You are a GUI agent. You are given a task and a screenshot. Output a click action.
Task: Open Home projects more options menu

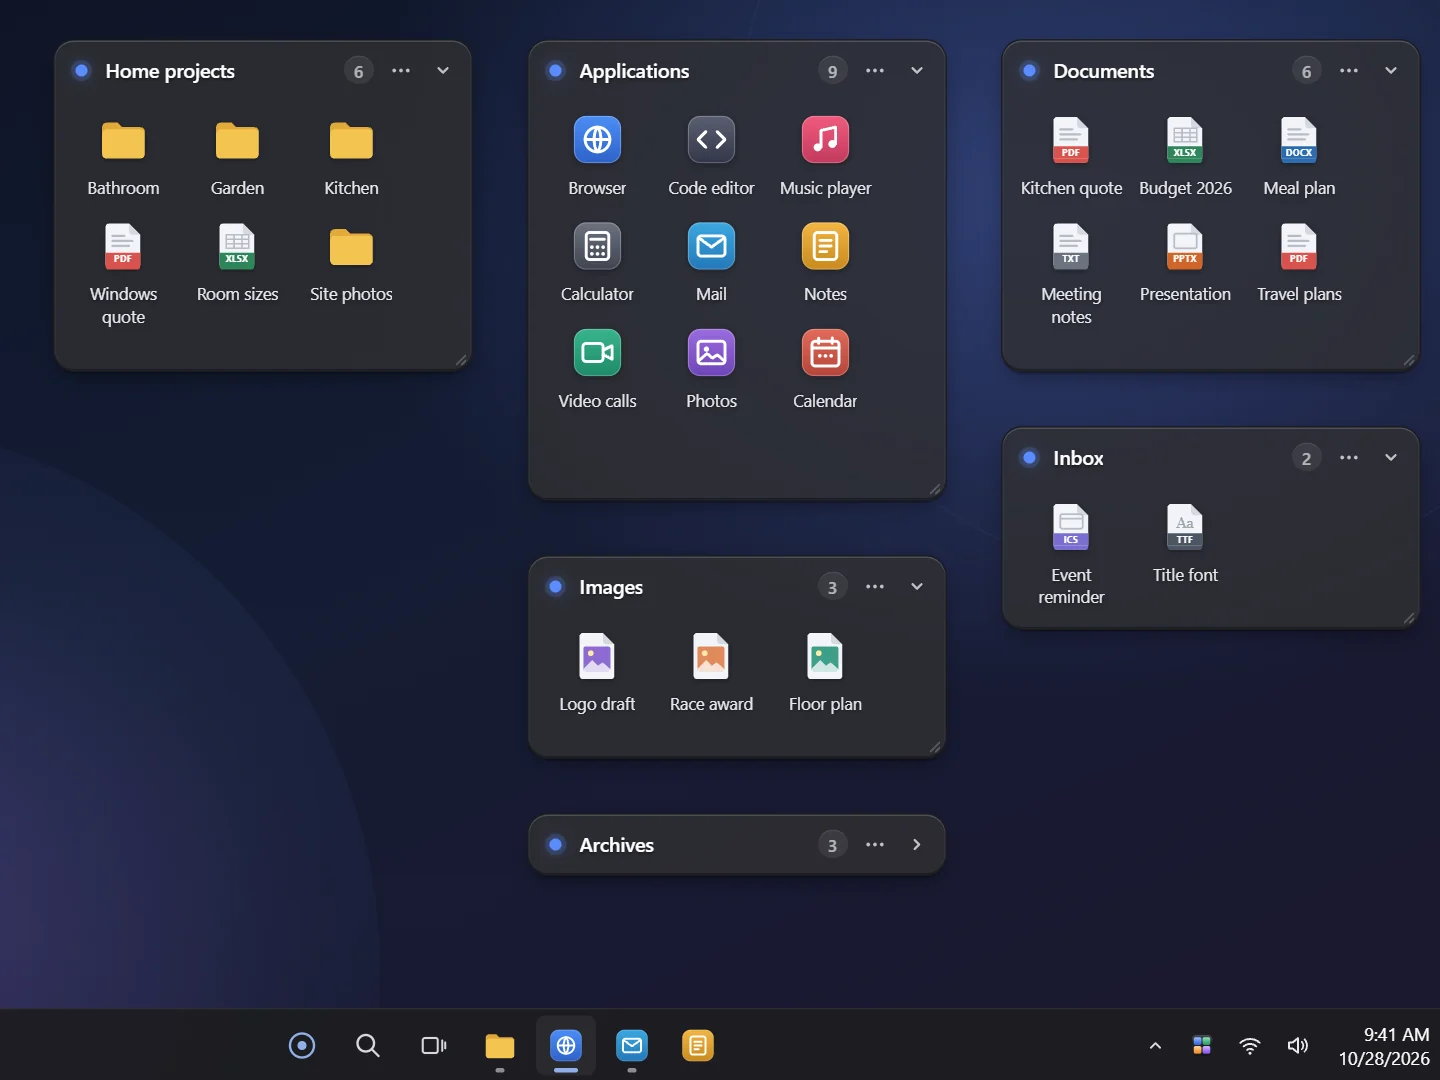click(401, 71)
